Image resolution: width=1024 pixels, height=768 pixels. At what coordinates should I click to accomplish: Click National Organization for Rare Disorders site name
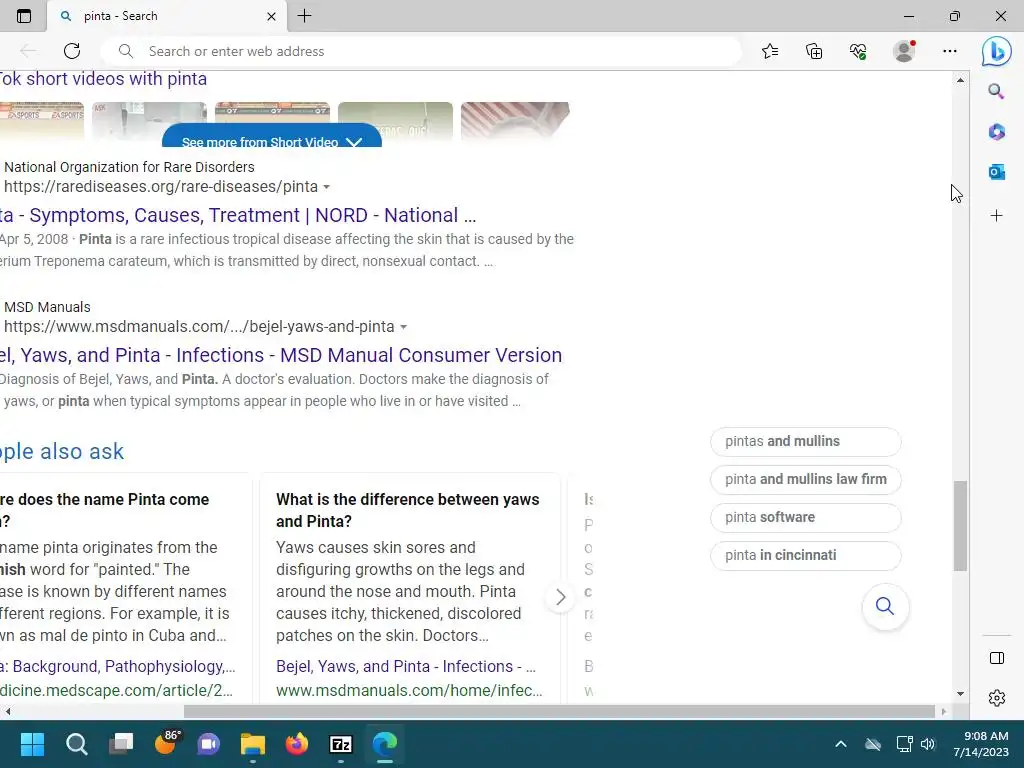tap(129, 167)
